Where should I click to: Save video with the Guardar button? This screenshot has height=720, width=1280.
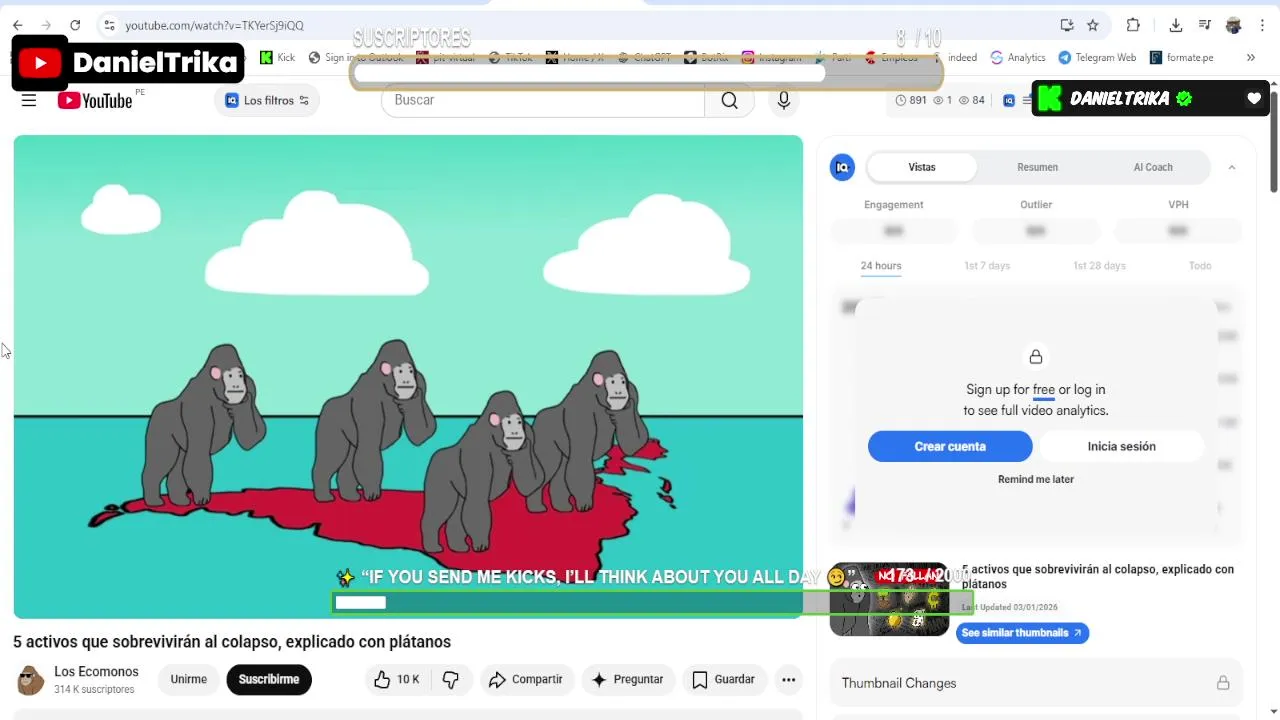point(723,679)
